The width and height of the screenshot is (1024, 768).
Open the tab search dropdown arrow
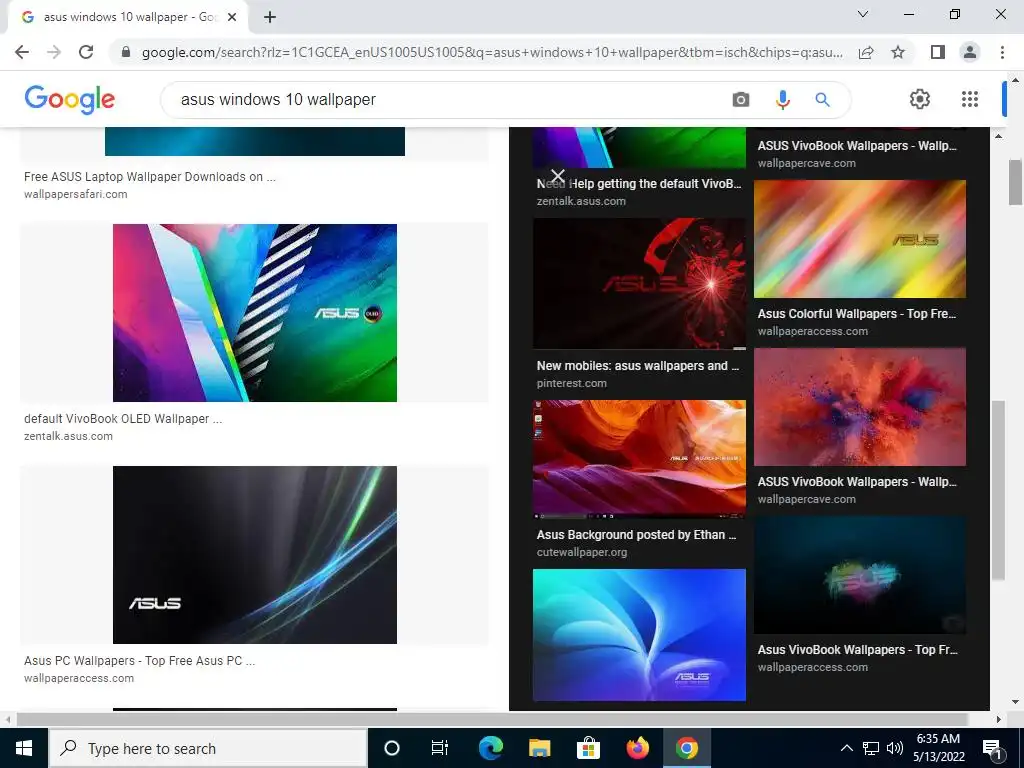863,14
